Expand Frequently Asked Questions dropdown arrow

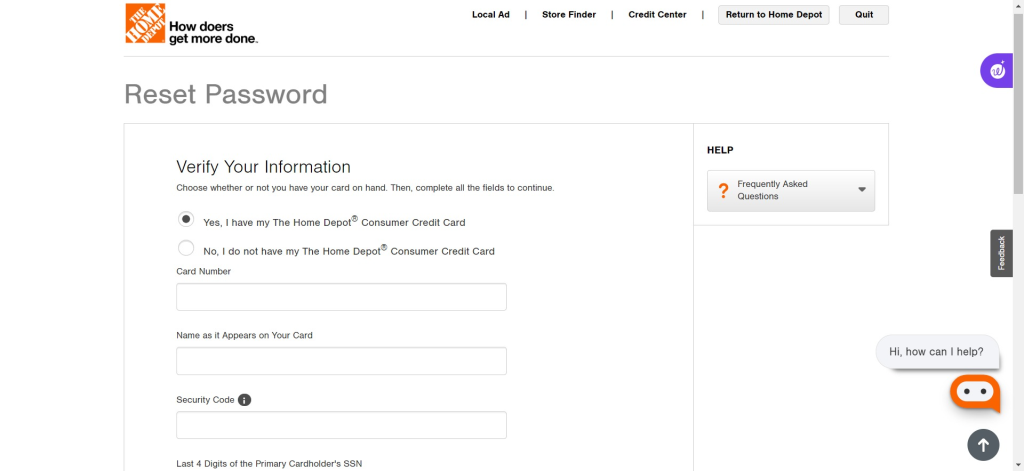click(x=861, y=189)
